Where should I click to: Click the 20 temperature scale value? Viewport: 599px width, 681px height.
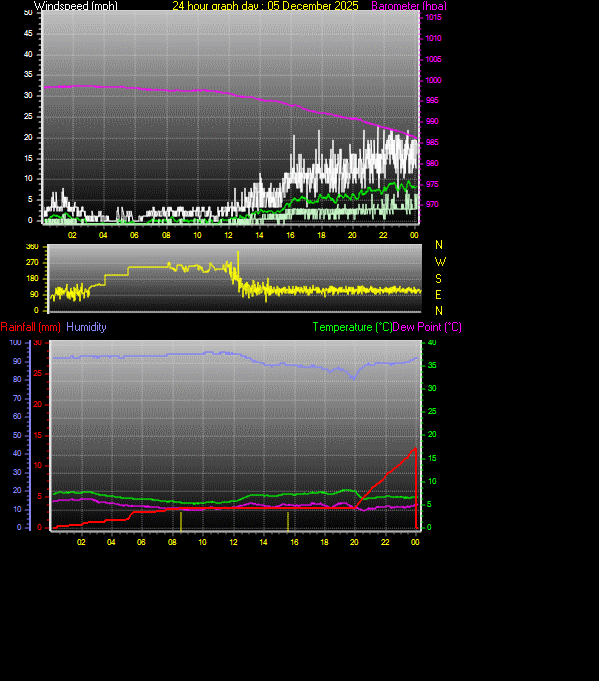(x=432, y=434)
